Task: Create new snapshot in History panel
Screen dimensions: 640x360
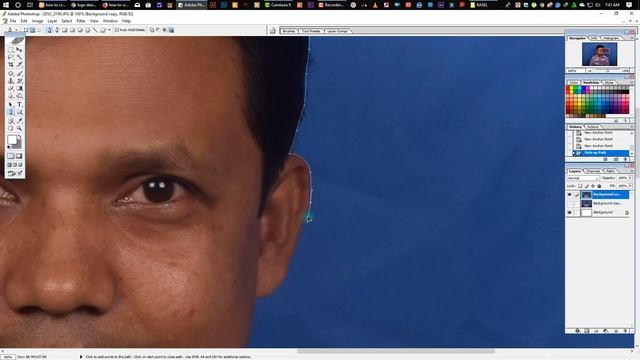Action: click(616, 159)
